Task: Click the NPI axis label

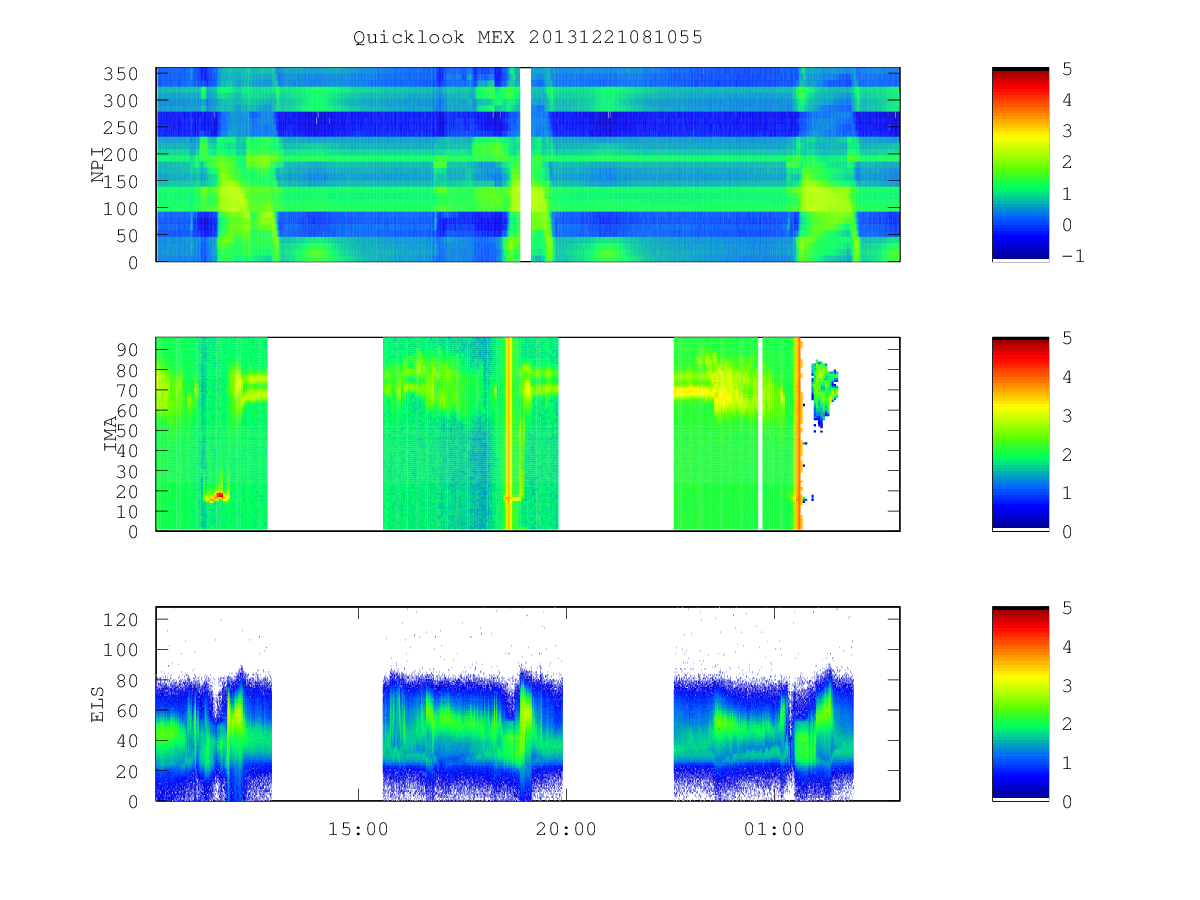Action: coord(98,165)
